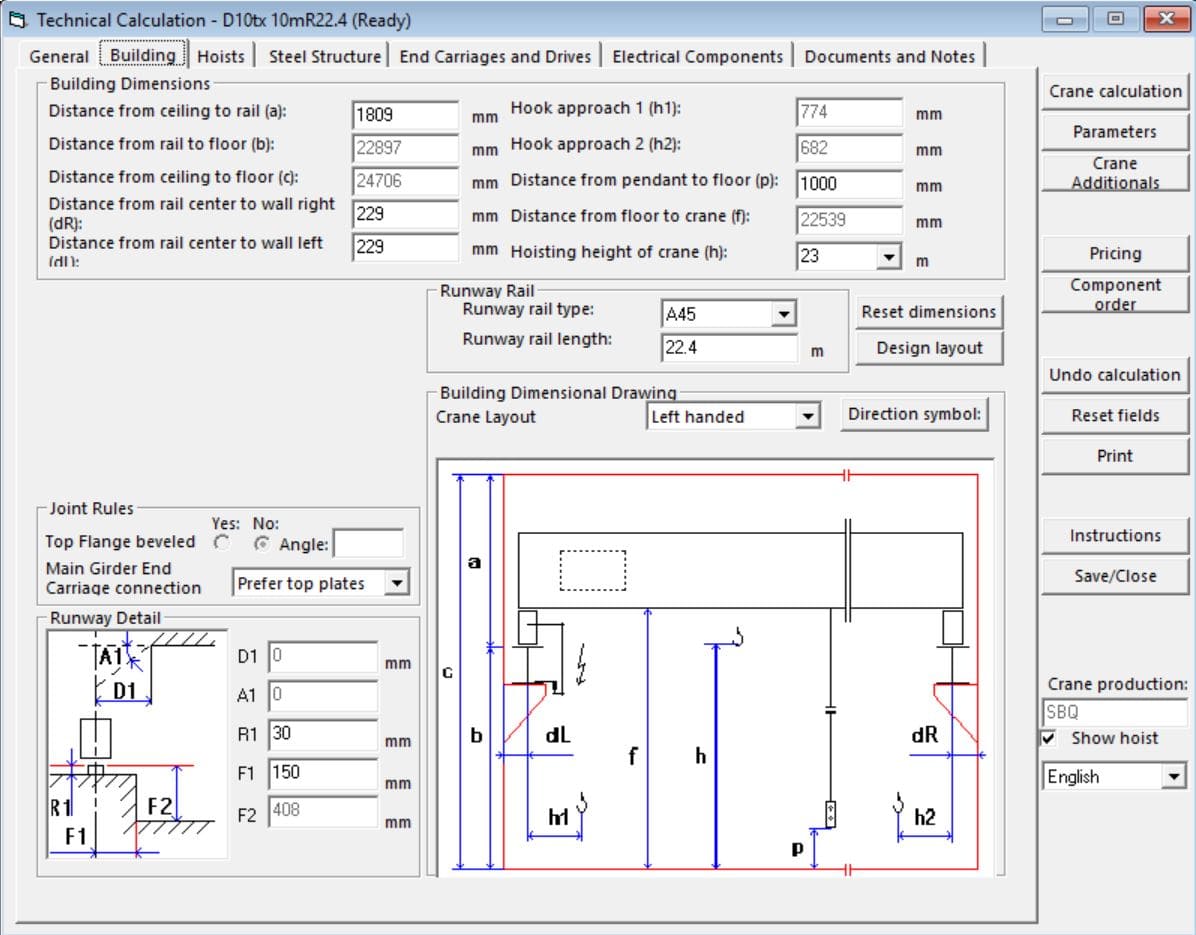Screen dimensions: 1196x935
Task: Open the Steel Structure tab
Action: [324, 56]
